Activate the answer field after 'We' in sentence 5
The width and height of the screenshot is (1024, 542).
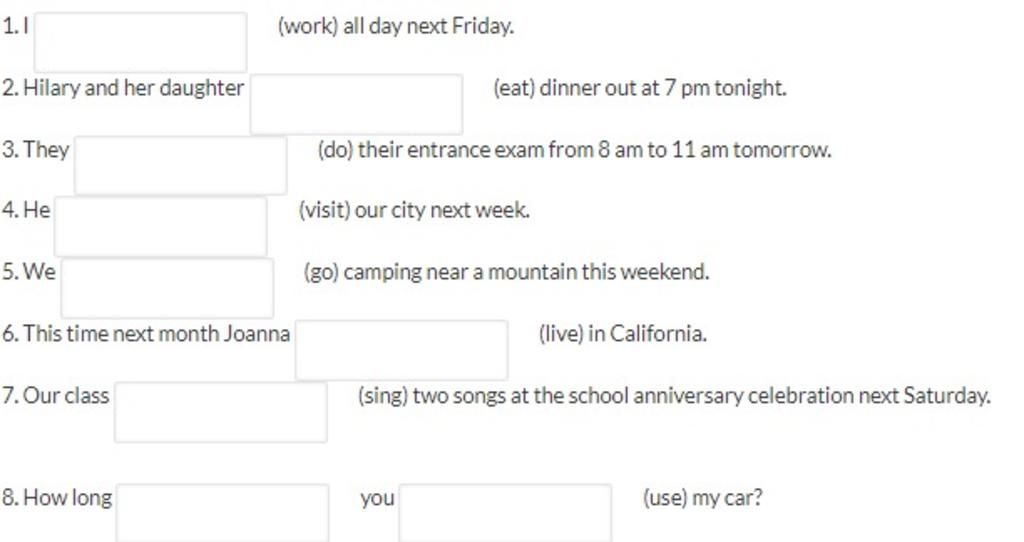point(167,288)
